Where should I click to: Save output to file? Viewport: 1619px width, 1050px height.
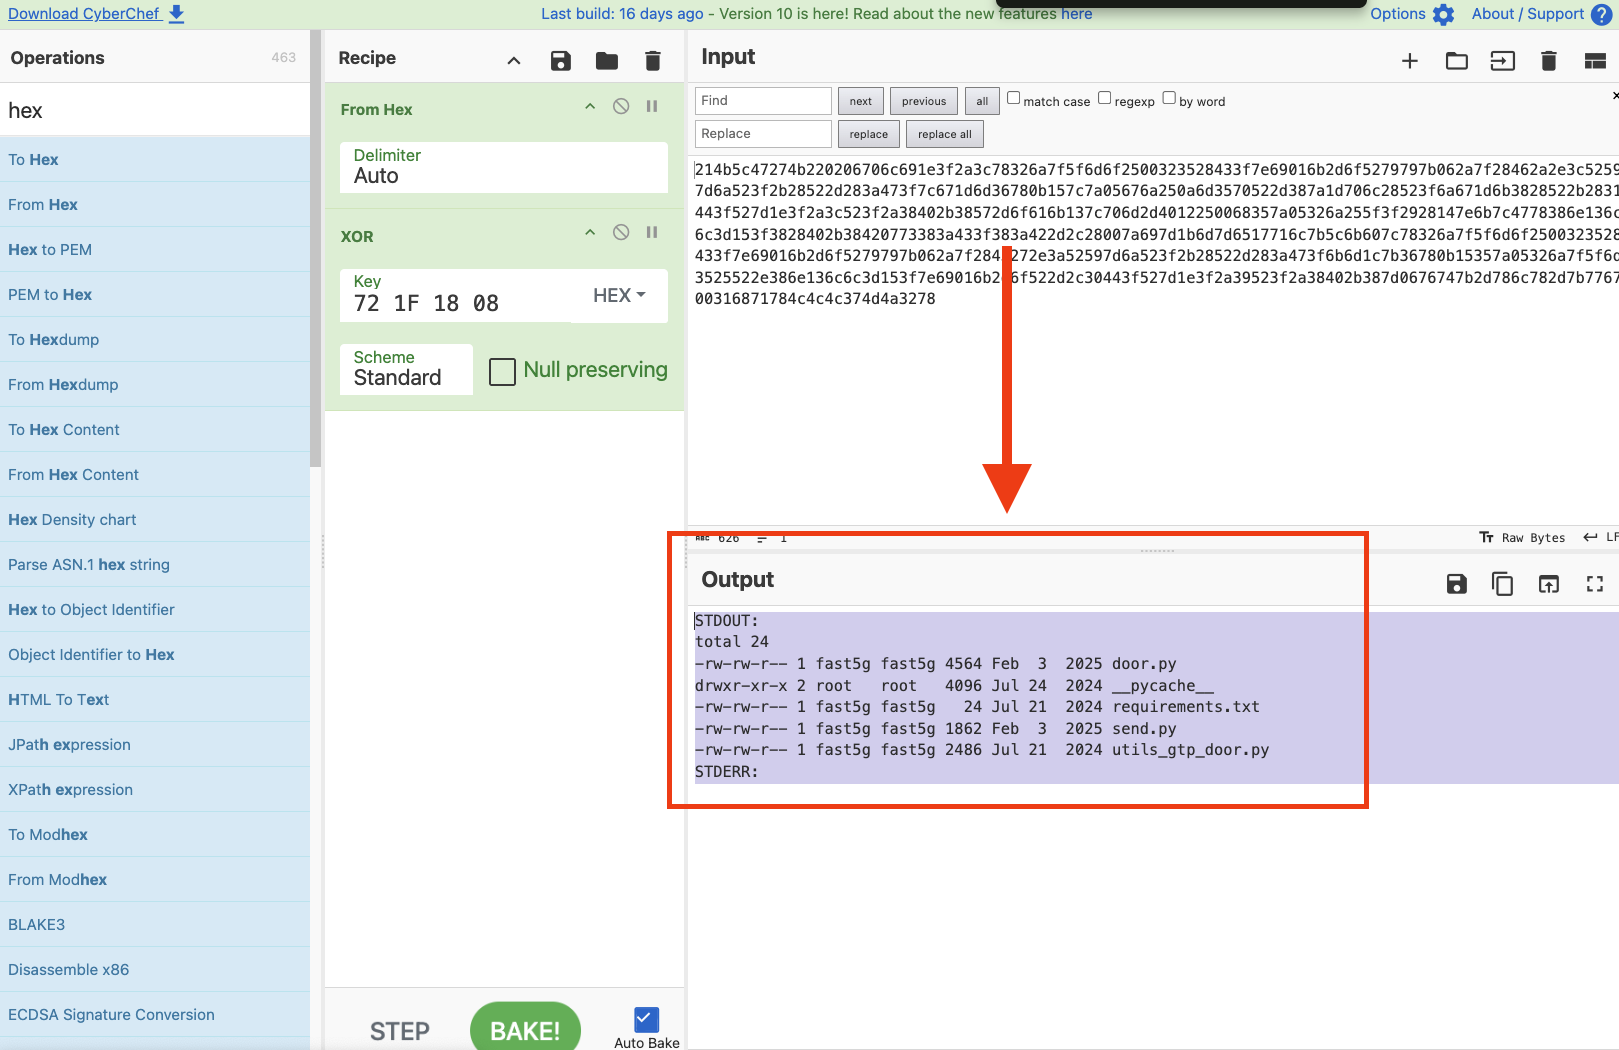(x=1456, y=584)
